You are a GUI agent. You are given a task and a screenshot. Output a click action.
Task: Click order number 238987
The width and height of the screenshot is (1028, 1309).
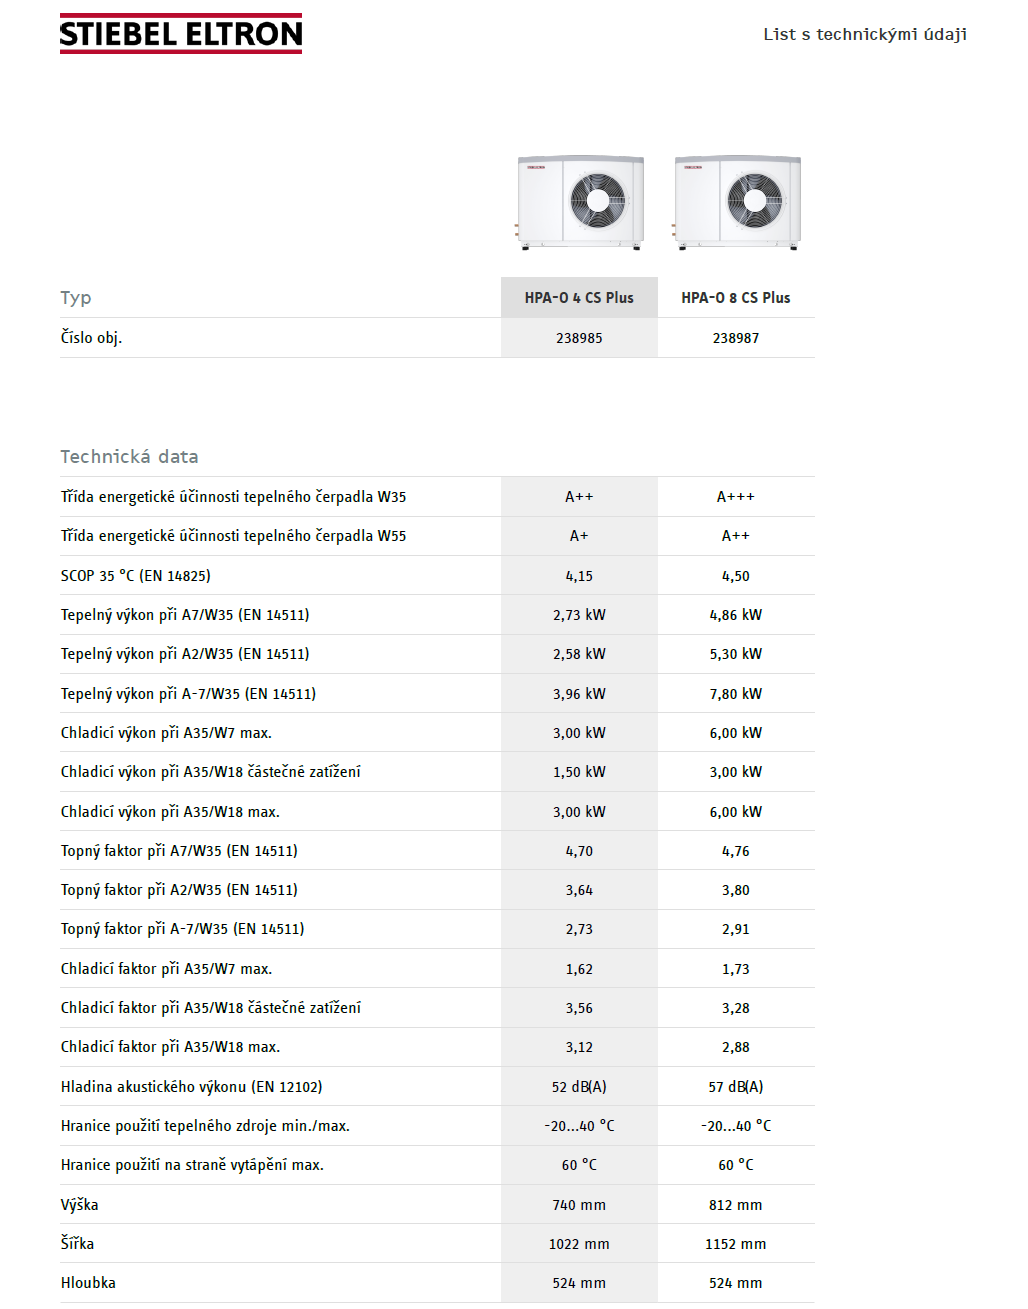(736, 338)
